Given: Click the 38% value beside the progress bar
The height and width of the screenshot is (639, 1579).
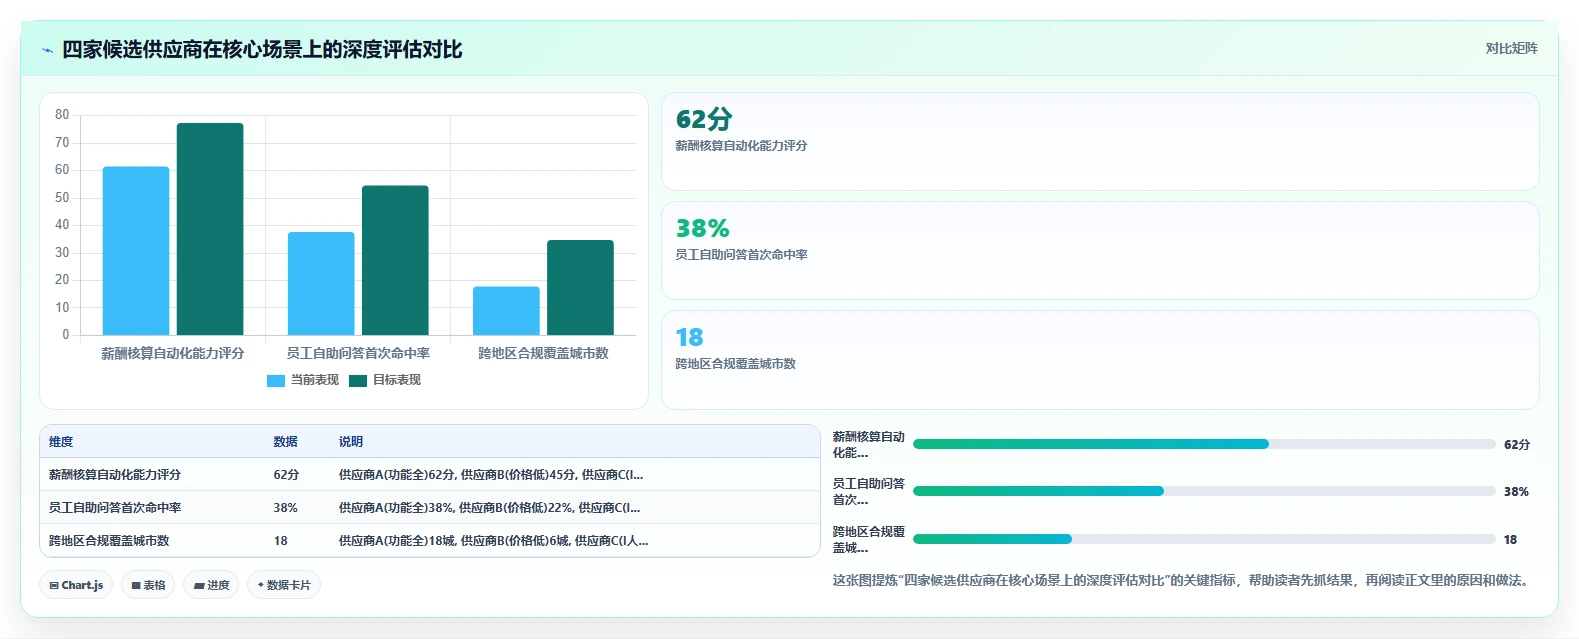Looking at the screenshot, I should coord(1516,492).
